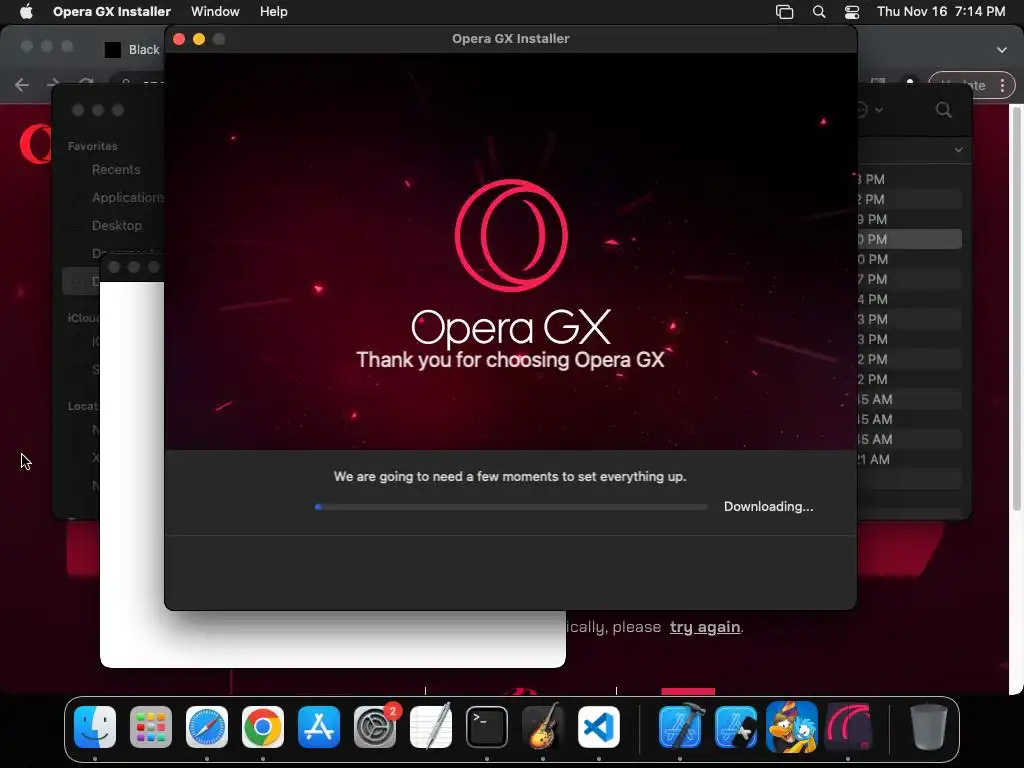Screen dimensions: 1024x768
Task: Click the date and time in menu bar
Action: pyautogui.click(x=941, y=12)
